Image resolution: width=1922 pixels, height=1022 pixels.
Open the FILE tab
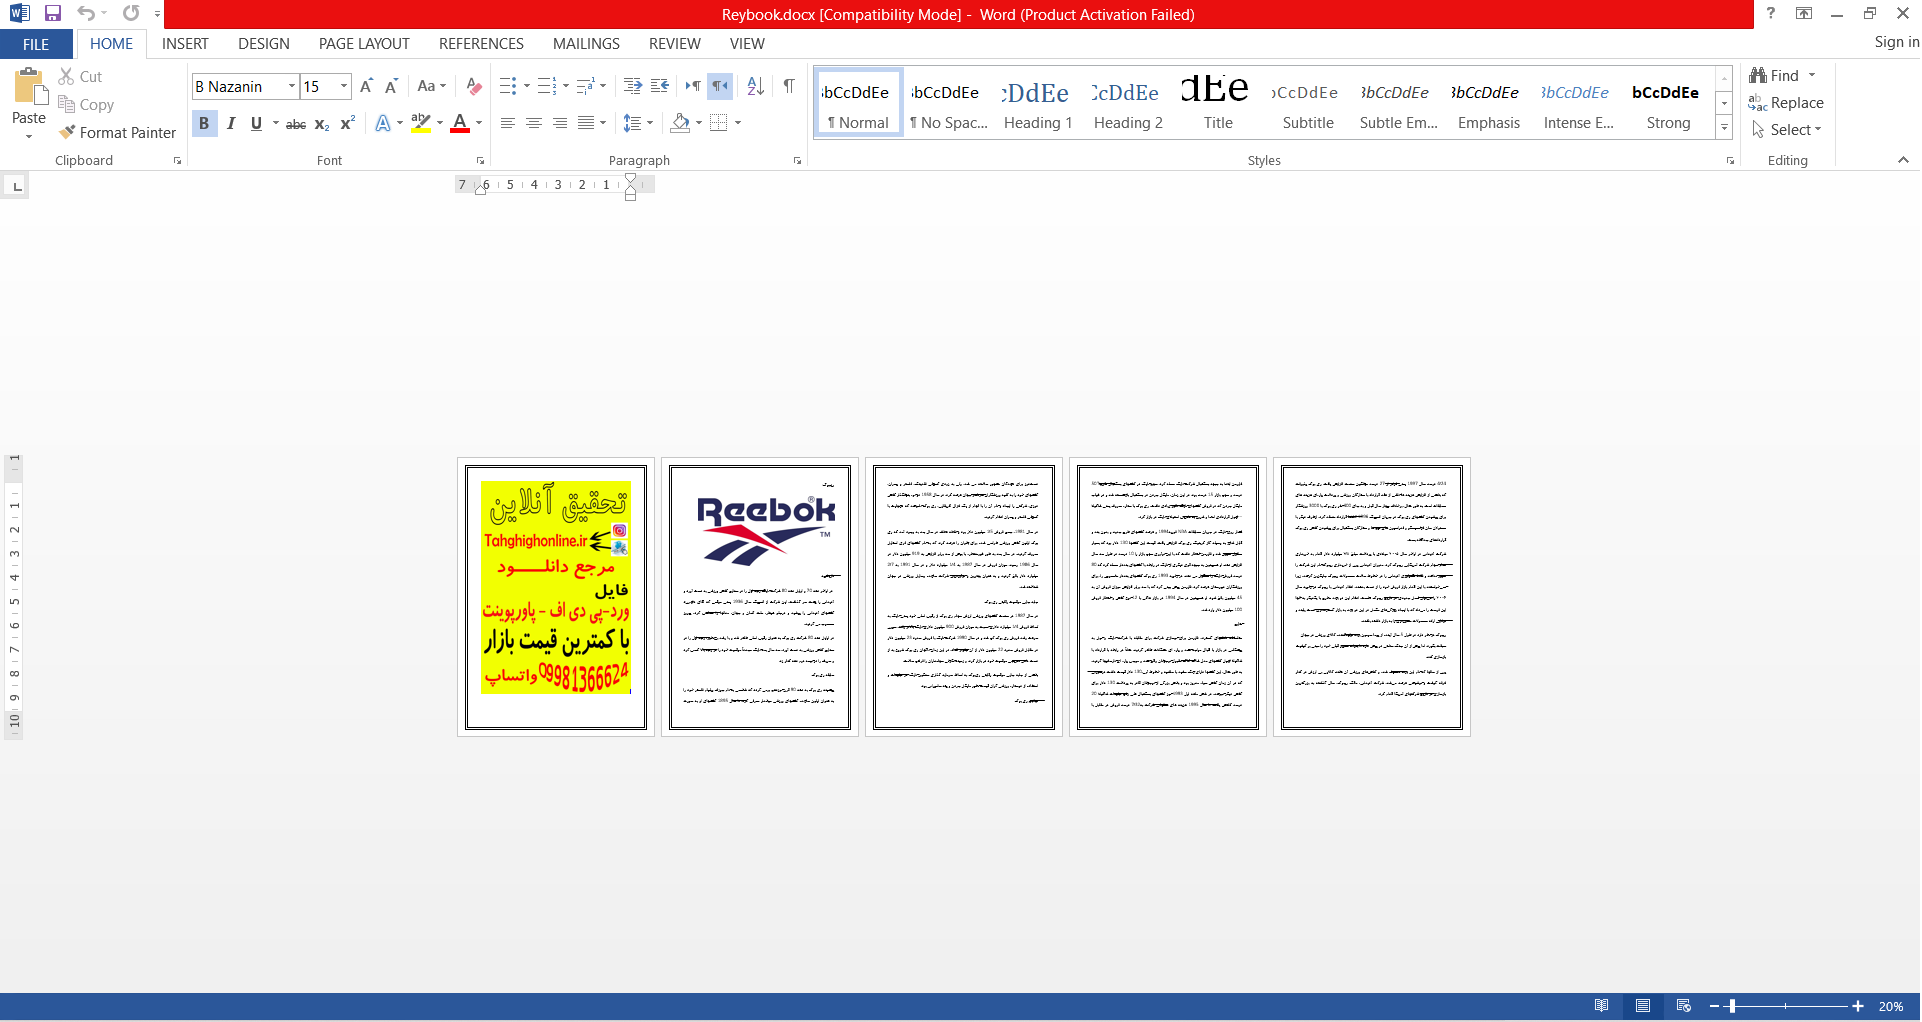click(36, 44)
